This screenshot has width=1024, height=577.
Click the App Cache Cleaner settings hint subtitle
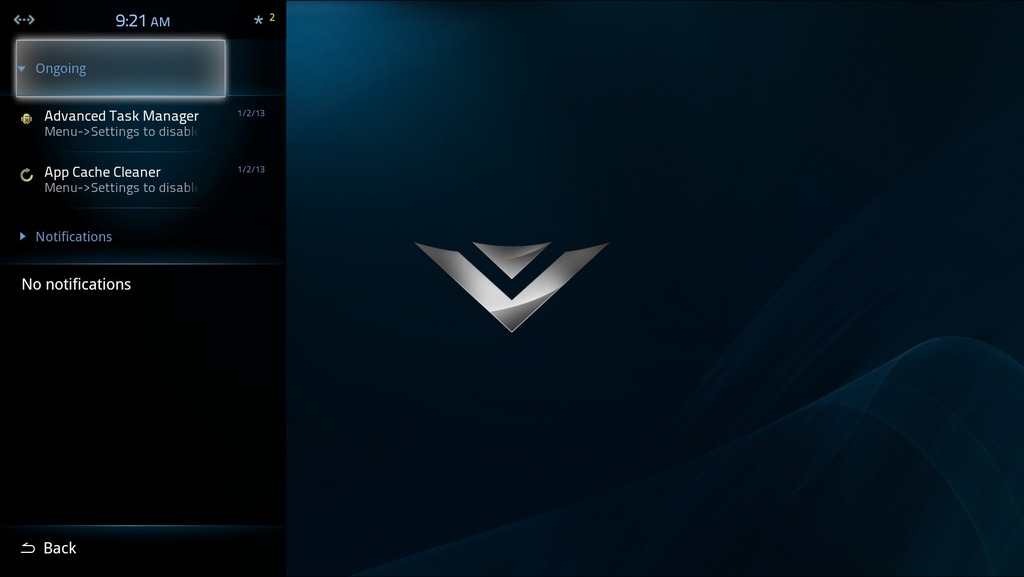[x=121, y=188]
